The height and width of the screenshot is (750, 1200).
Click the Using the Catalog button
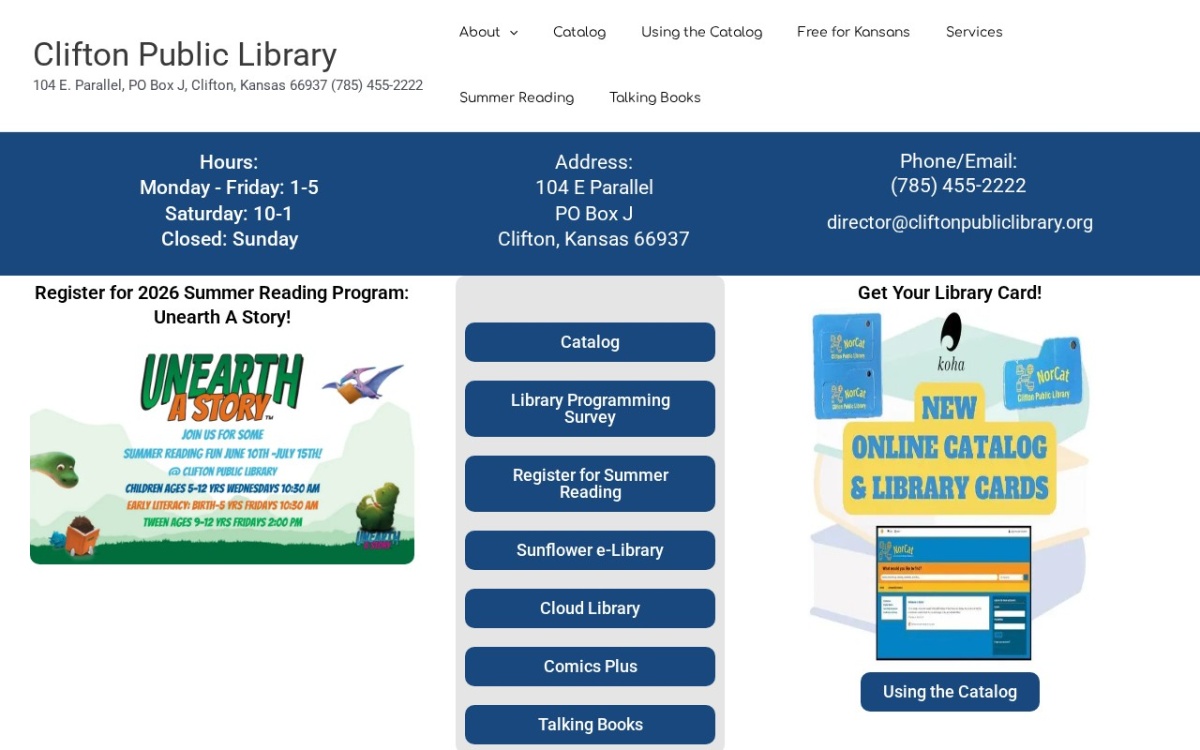pyautogui.click(x=950, y=691)
